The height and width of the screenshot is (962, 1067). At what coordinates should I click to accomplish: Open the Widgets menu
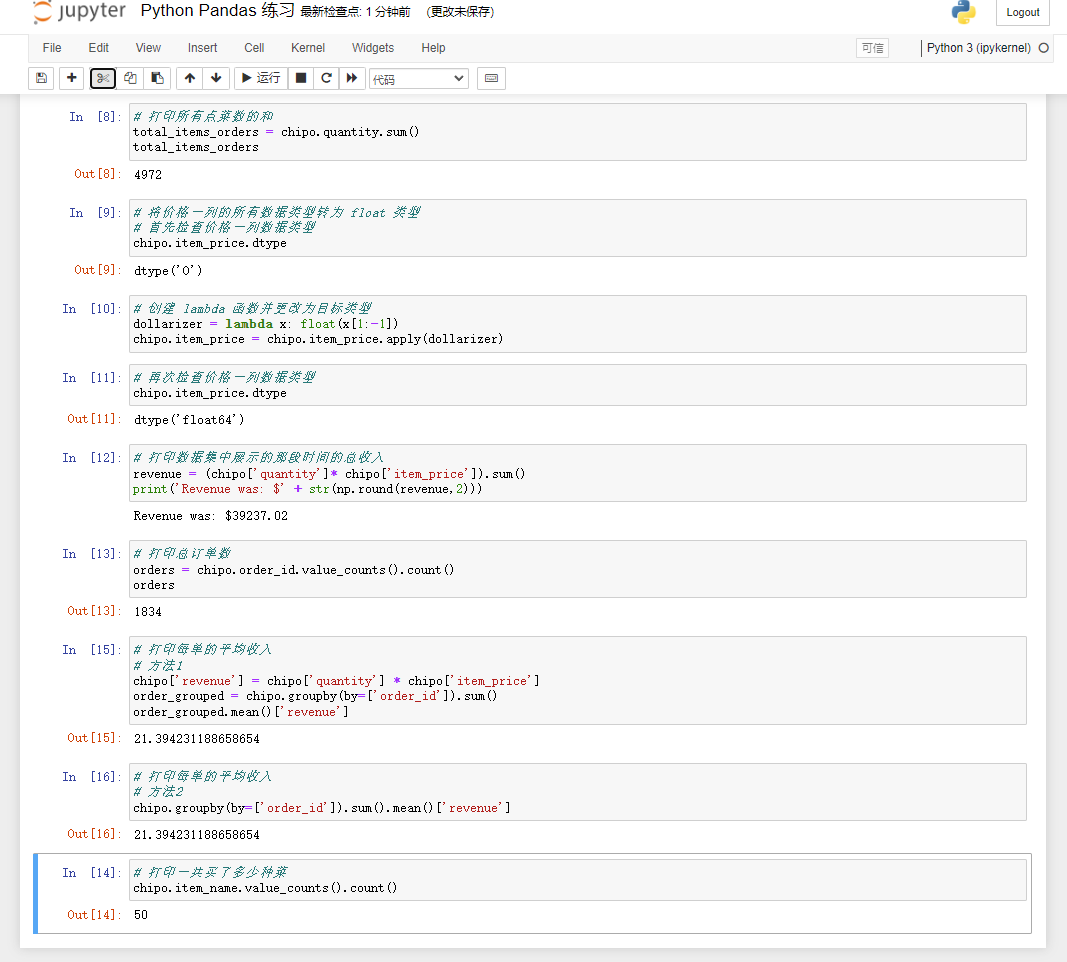pyautogui.click(x=373, y=48)
